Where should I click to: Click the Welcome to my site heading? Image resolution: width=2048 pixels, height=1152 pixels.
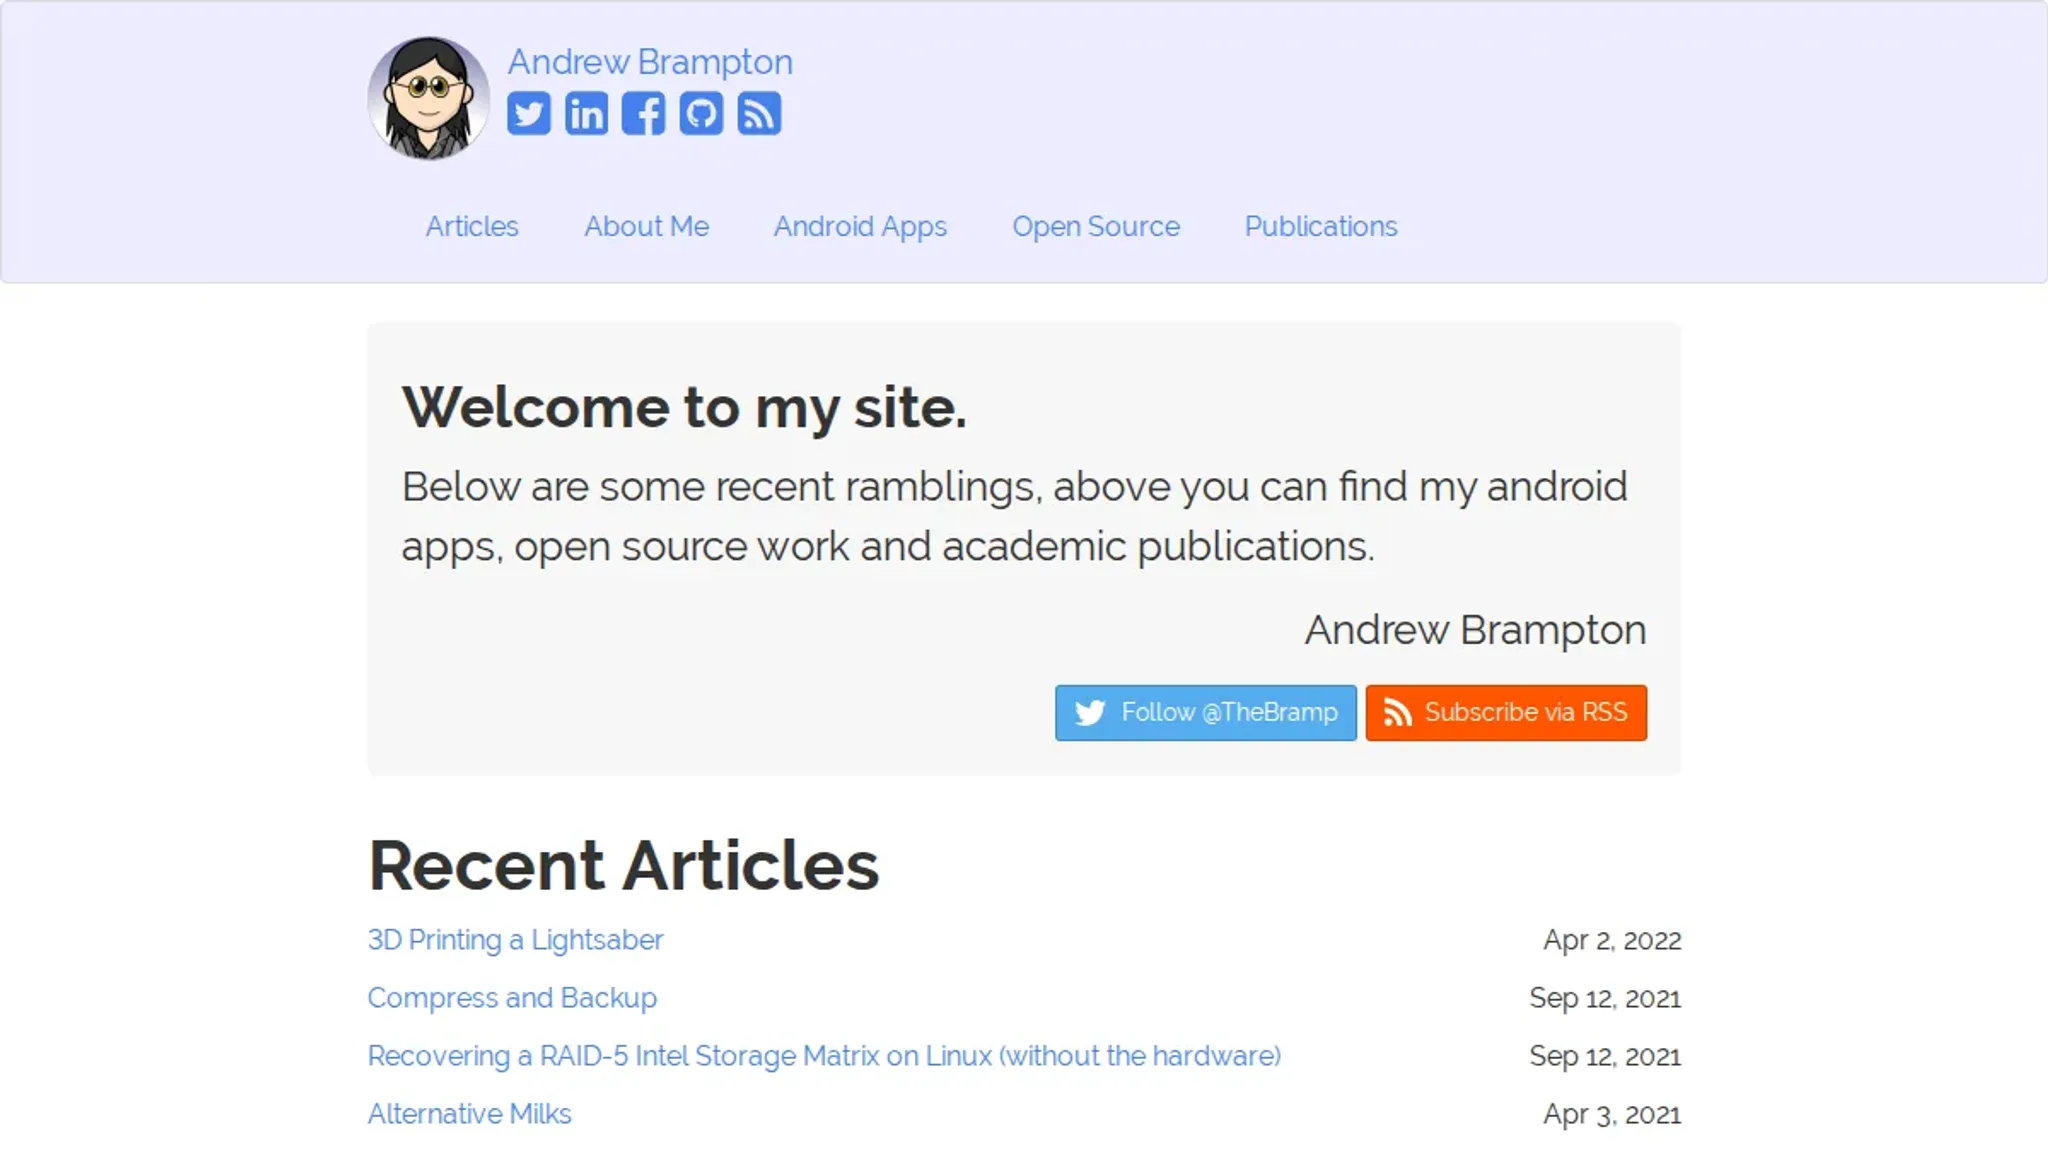(684, 408)
